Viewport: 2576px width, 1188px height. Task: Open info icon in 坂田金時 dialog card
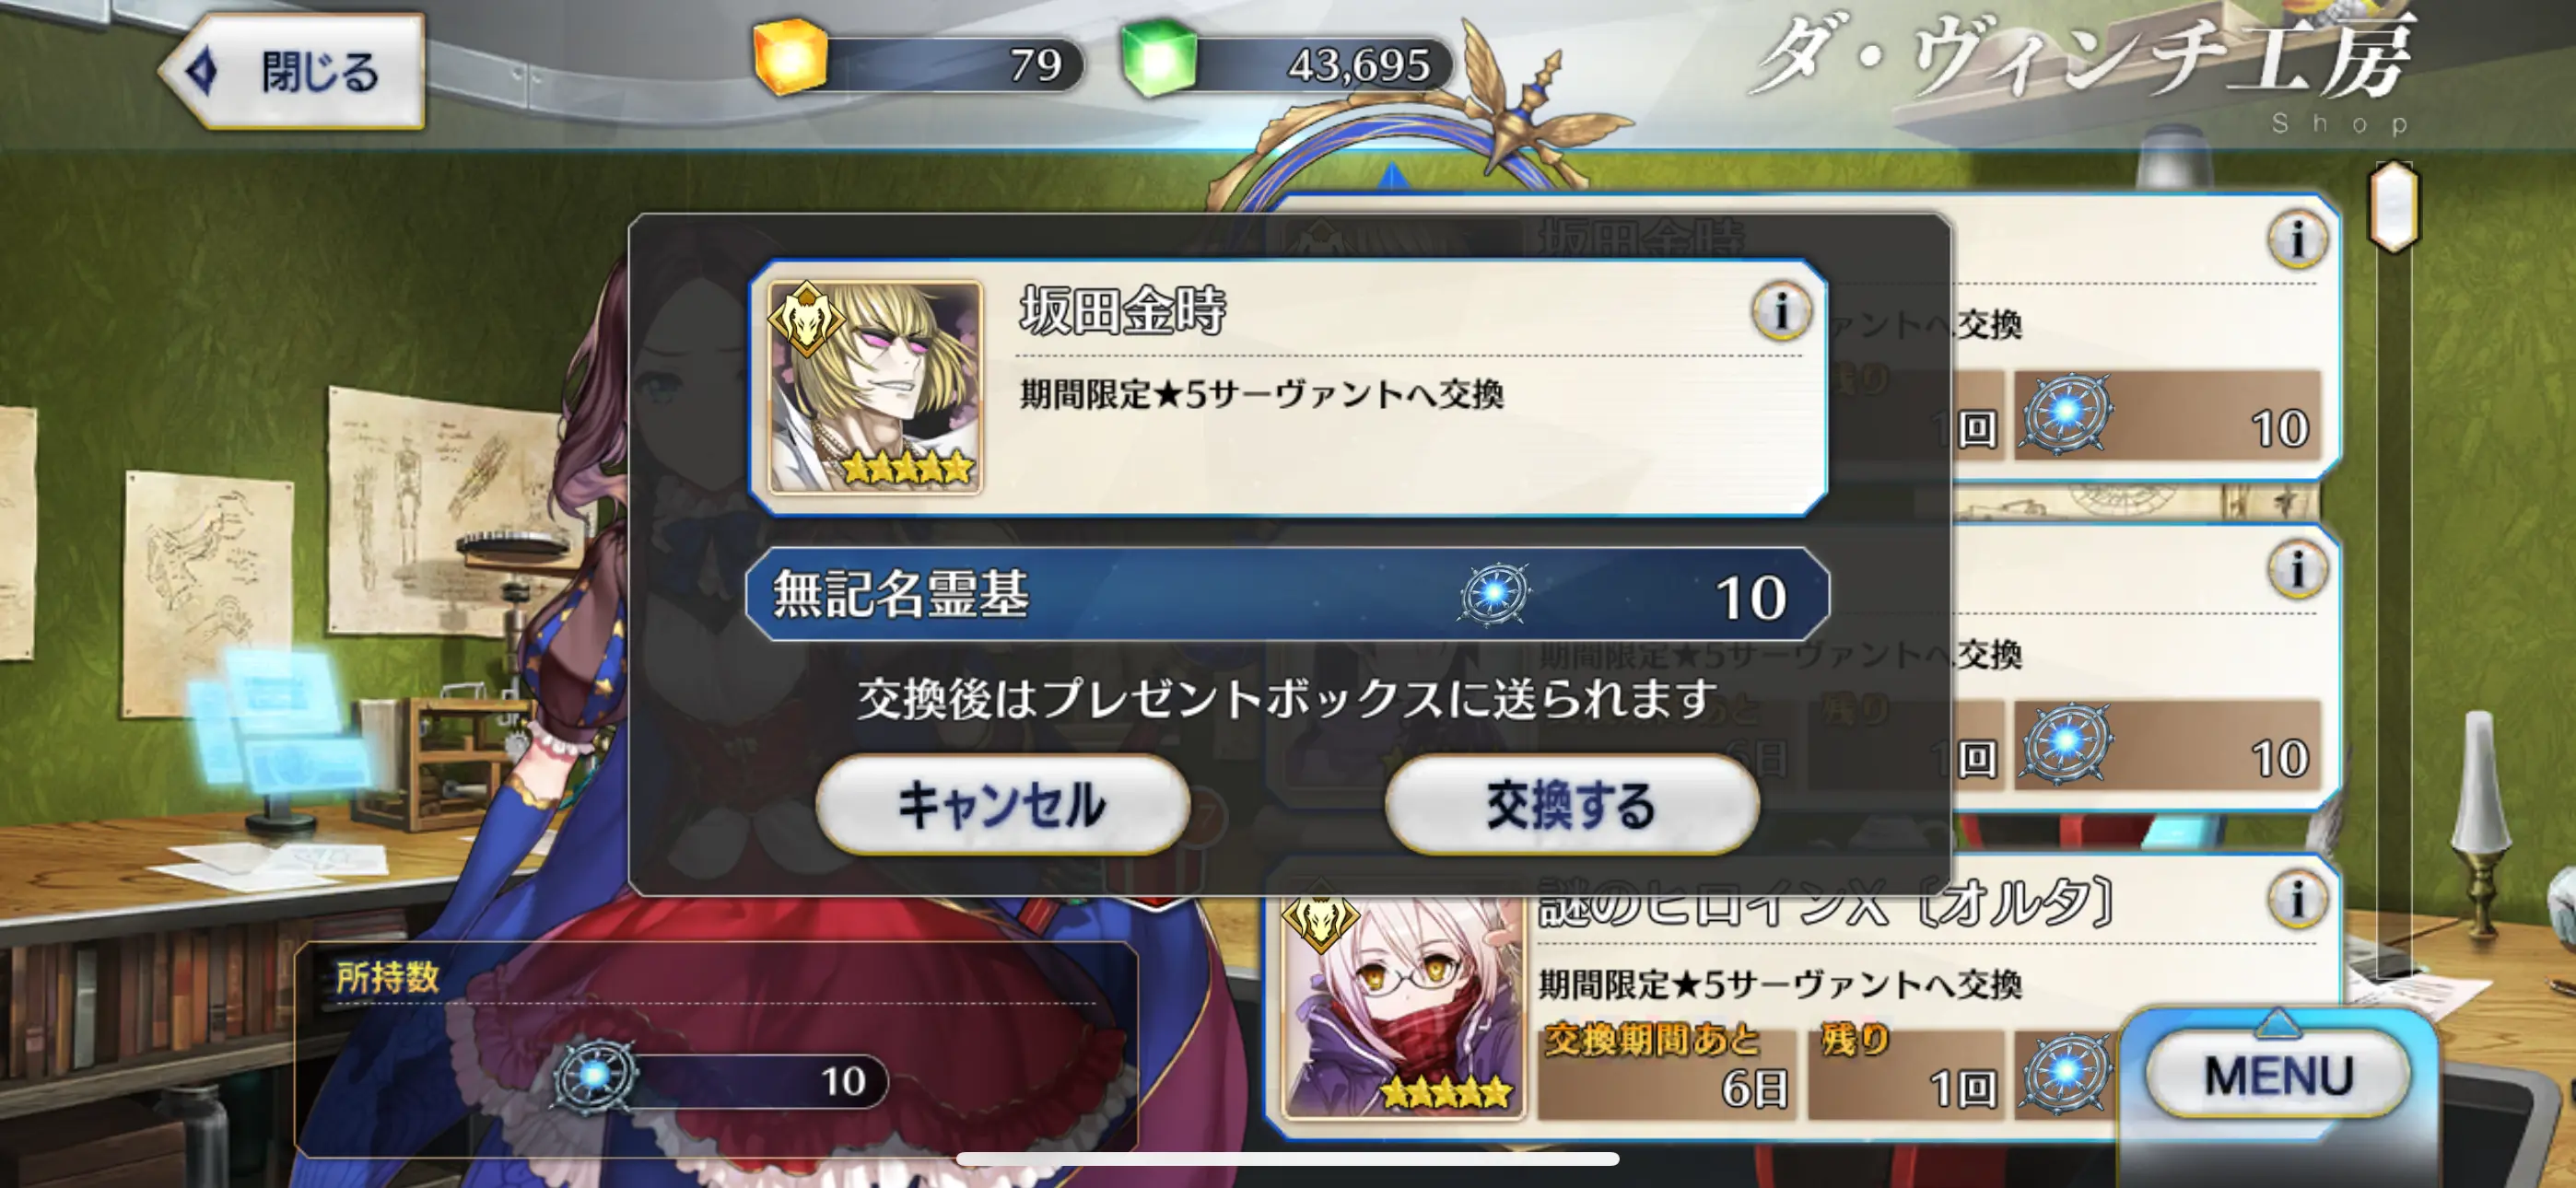coord(1780,311)
